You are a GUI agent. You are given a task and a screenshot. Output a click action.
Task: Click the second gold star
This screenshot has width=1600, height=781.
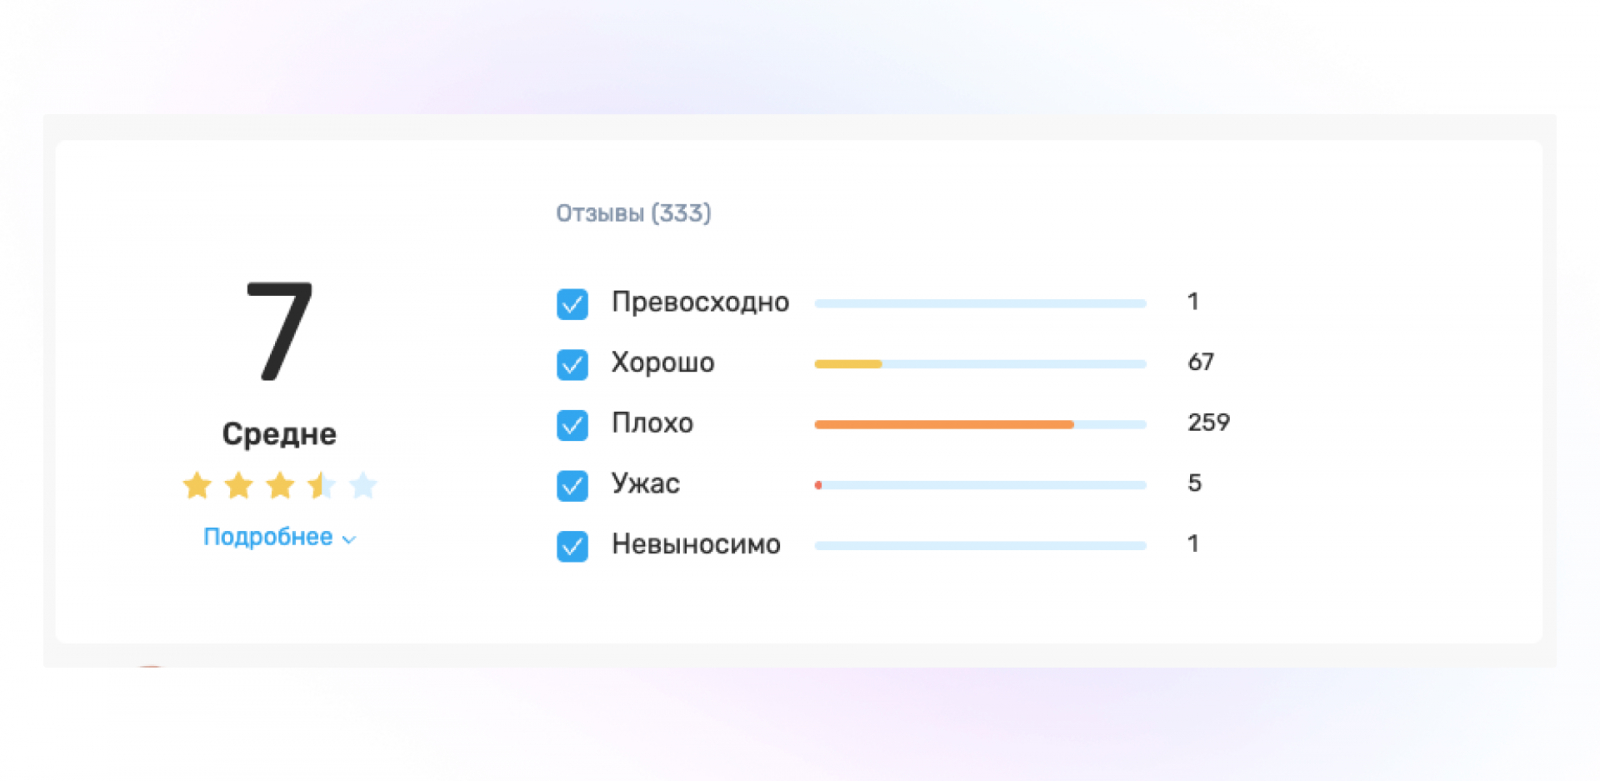[239, 486]
